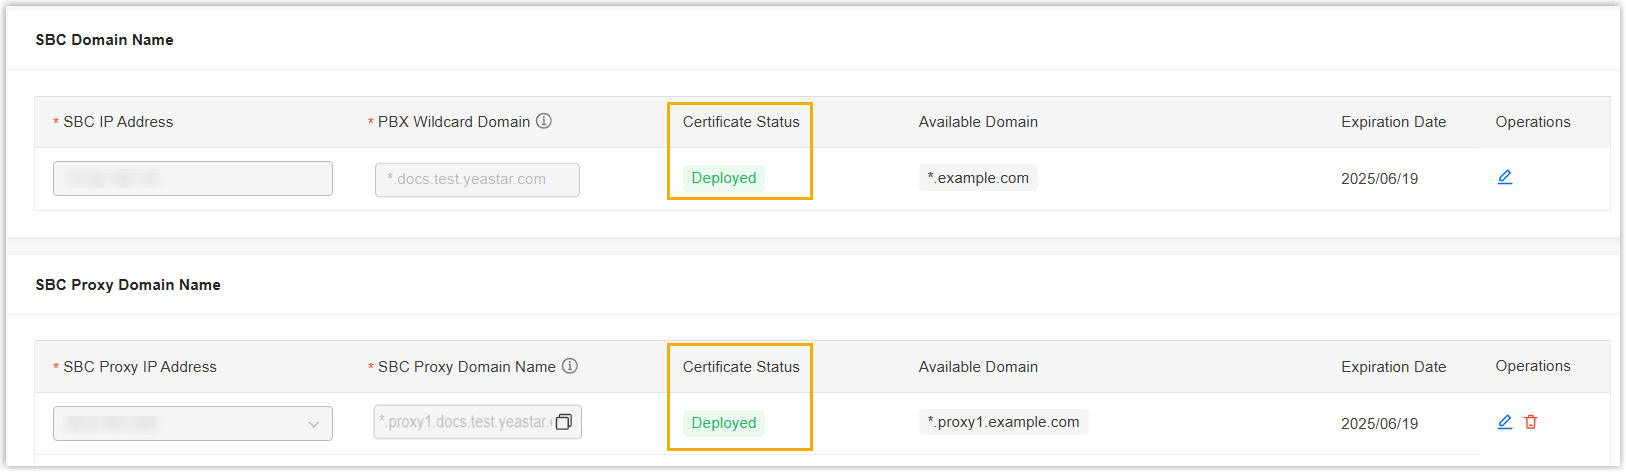Click the Deployed badge in SBC Domain Name table
The image size is (1626, 472).
click(724, 178)
